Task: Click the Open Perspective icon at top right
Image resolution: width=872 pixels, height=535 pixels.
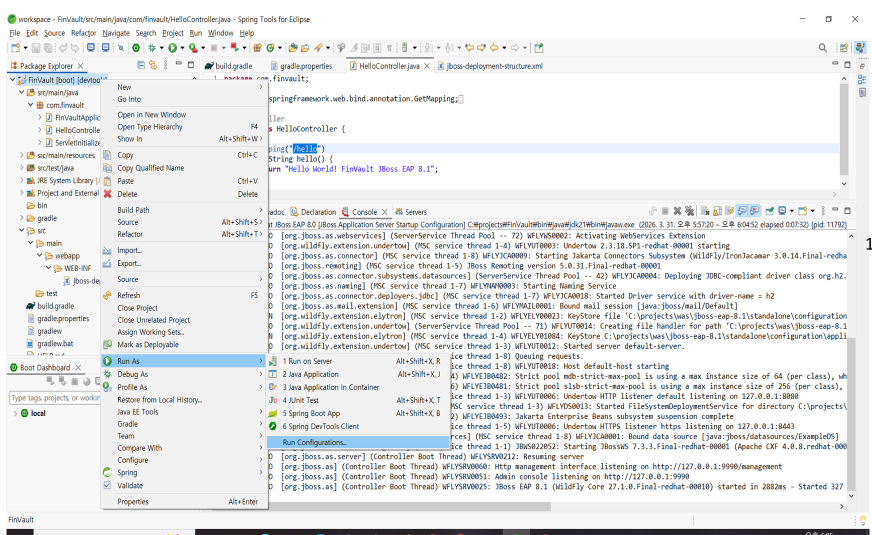Action: [x=844, y=48]
